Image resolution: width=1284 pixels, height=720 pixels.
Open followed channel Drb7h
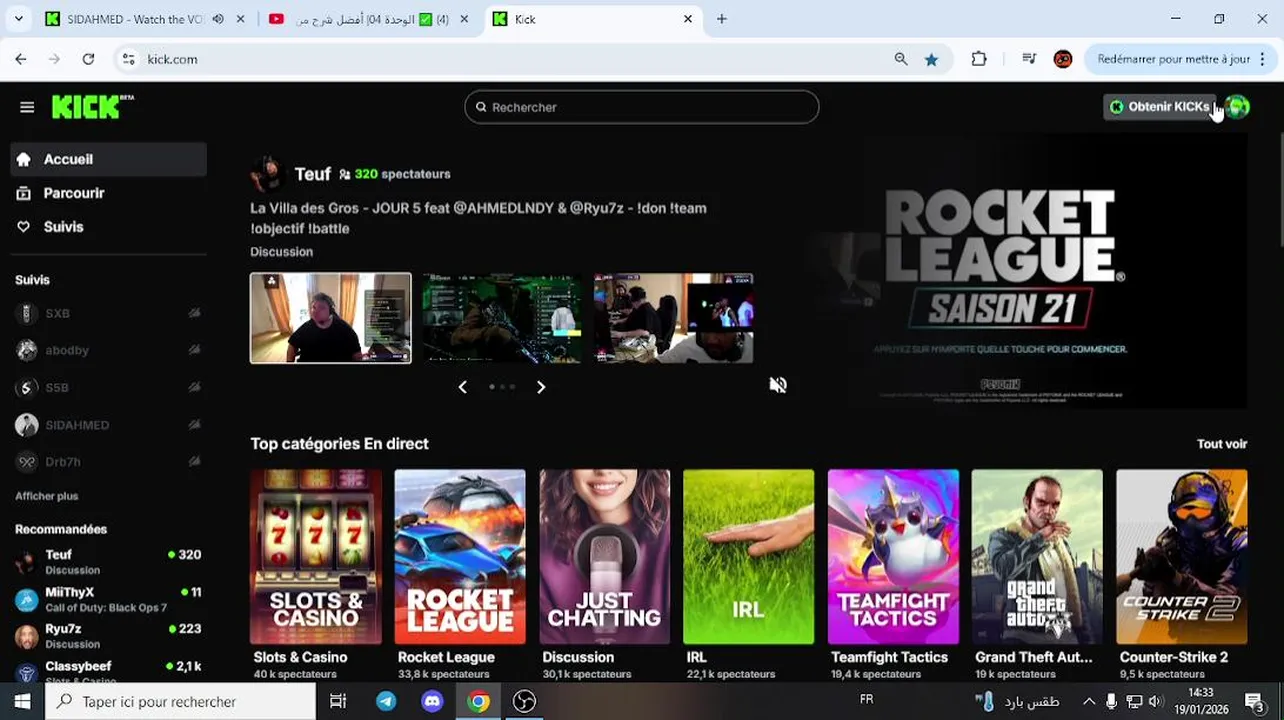click(108, 462)
